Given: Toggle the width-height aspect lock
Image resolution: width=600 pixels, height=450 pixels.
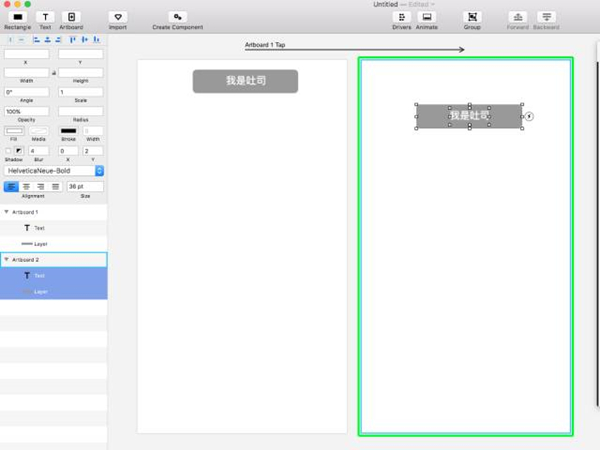Looking at the screenshot, I should coord(54,73).
